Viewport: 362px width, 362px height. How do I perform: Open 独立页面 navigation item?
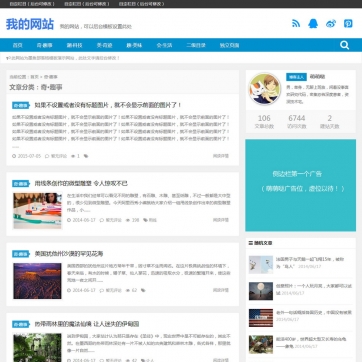[x=229, y=45]
